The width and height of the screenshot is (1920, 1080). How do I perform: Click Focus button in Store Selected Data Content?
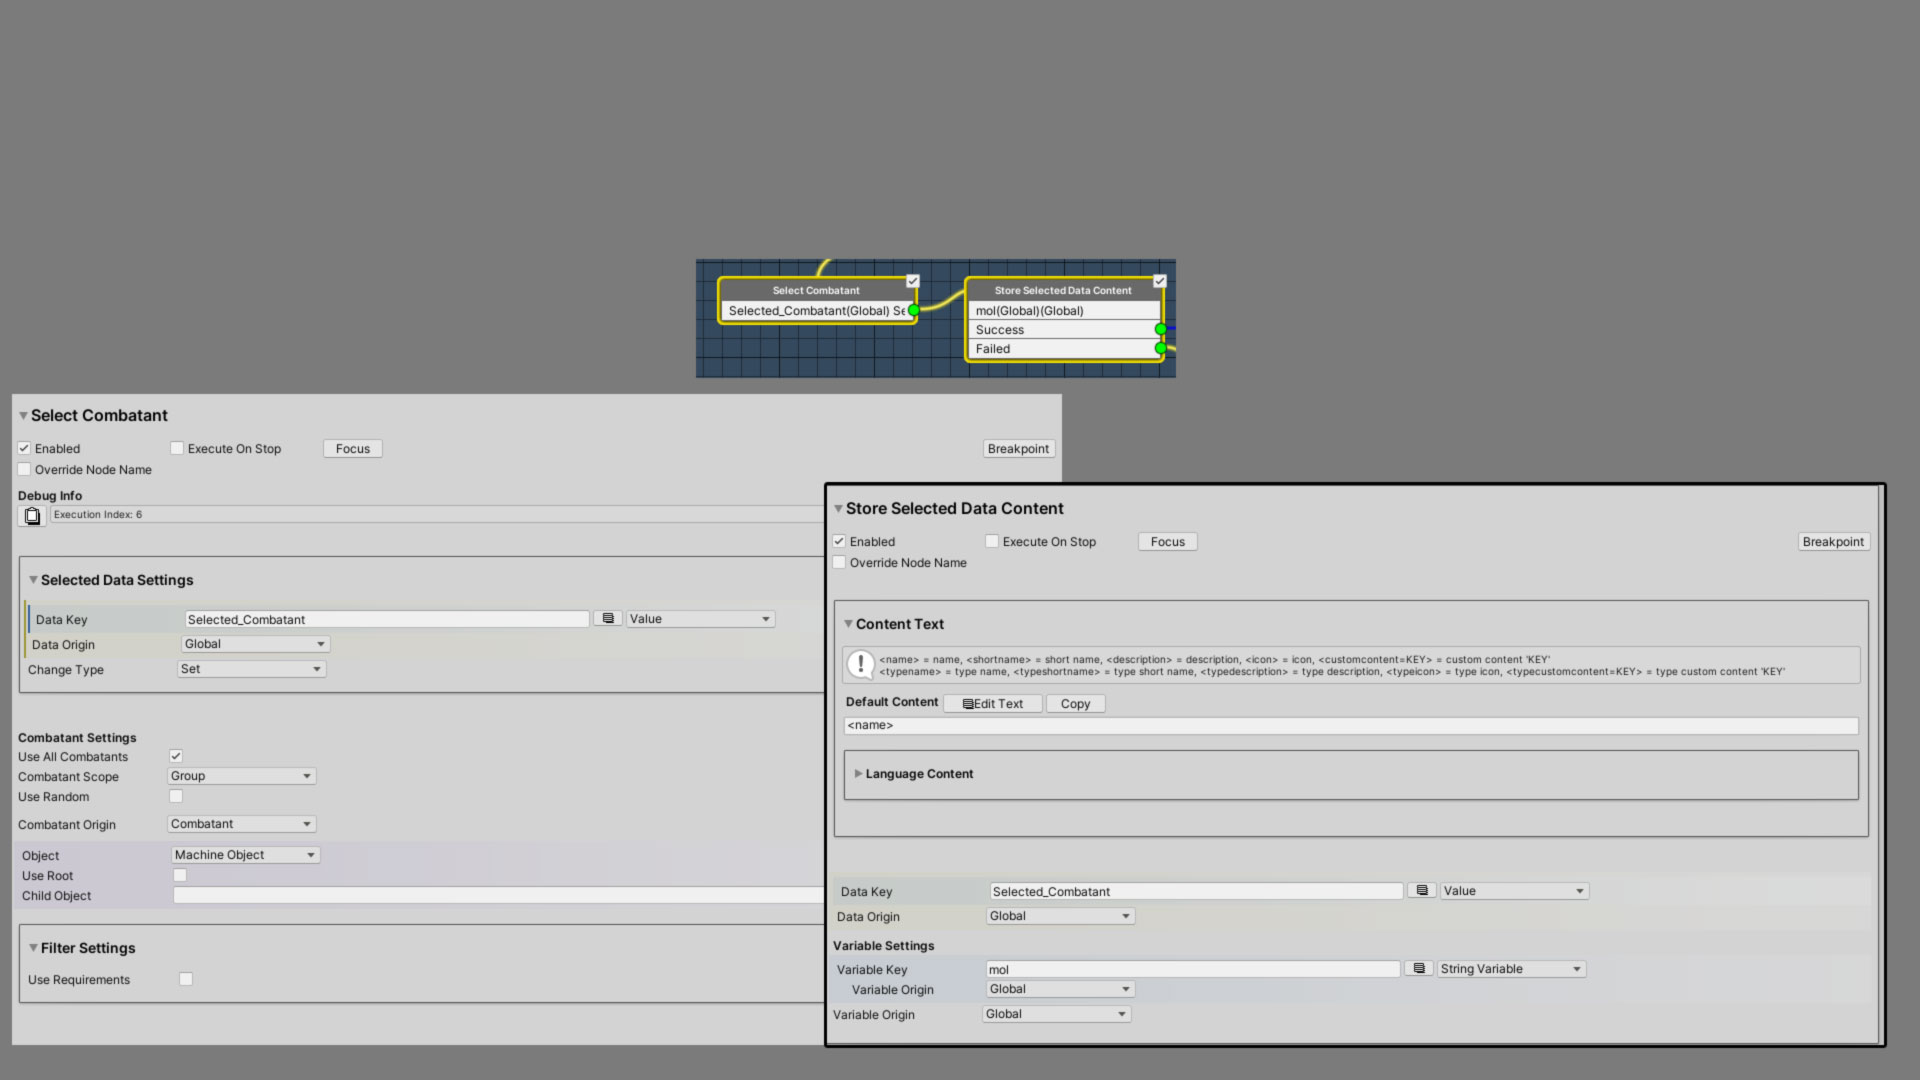(x=1168, y=542)
